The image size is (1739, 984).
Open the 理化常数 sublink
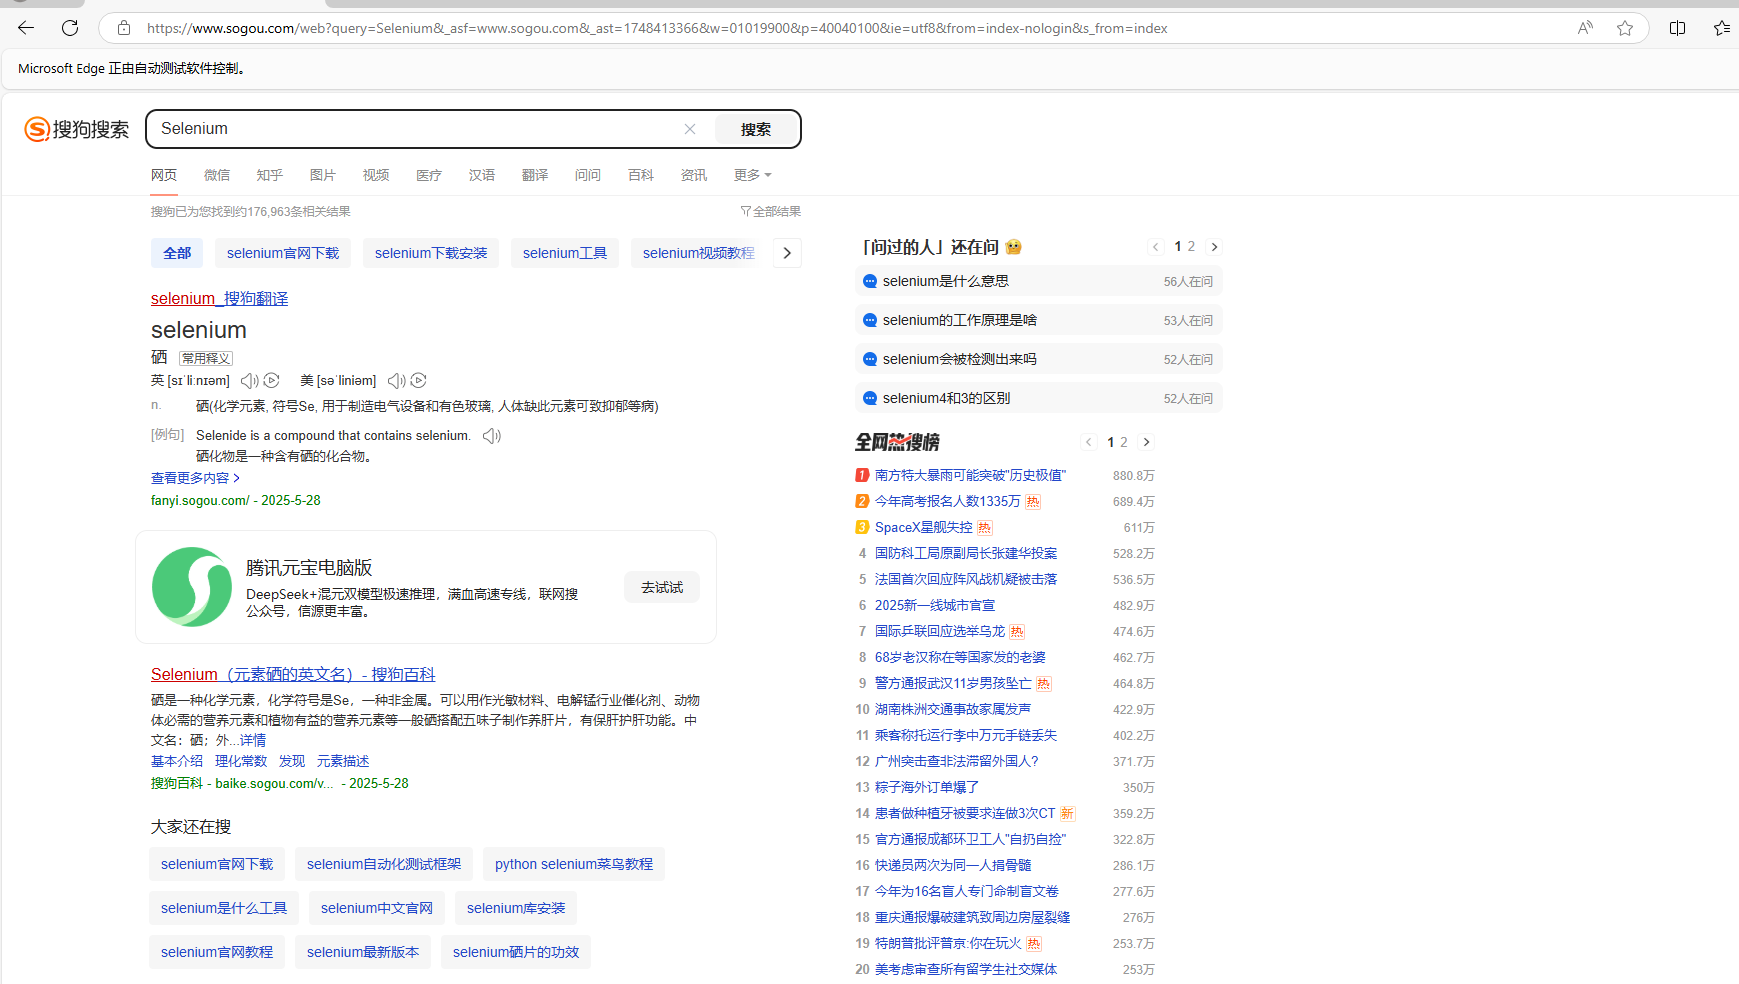tap(241, 761)
